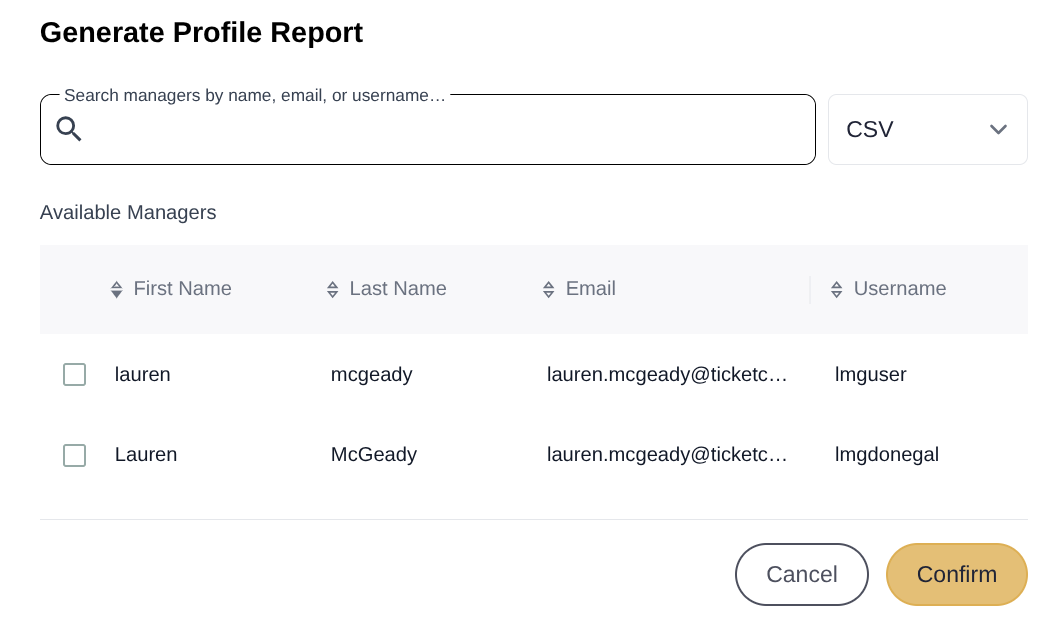Viewport: 1059px width, 641px height.
Task: Click the lmguser username cell
Action: click(x=870, y=375)
